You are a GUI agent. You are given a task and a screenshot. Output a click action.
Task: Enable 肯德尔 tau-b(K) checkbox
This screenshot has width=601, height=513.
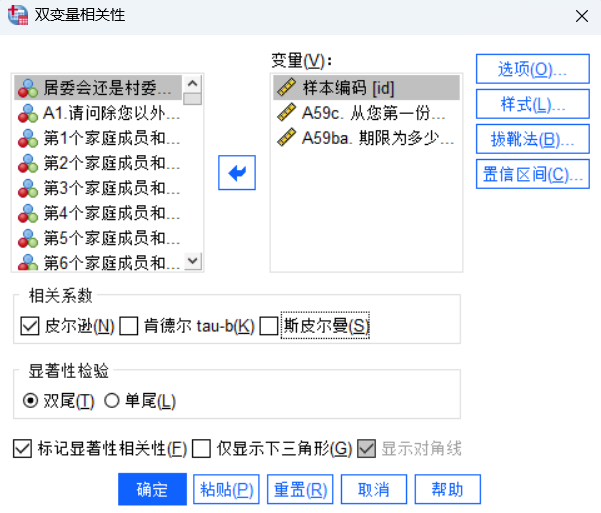(x=129, y=326)
